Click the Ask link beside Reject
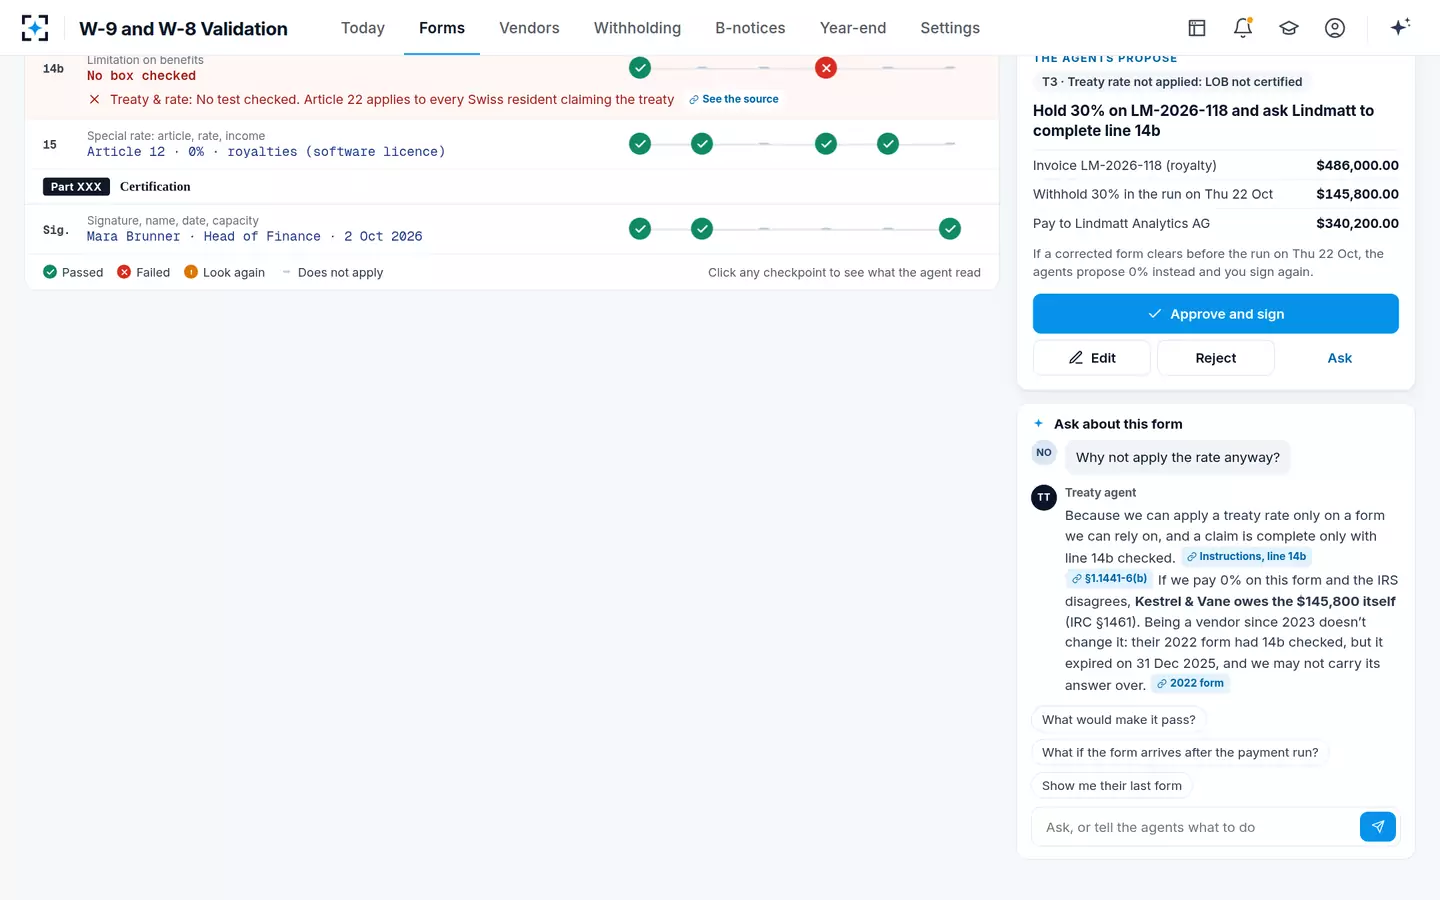The image size is (1440, 900). click(x=1340, y=358)
